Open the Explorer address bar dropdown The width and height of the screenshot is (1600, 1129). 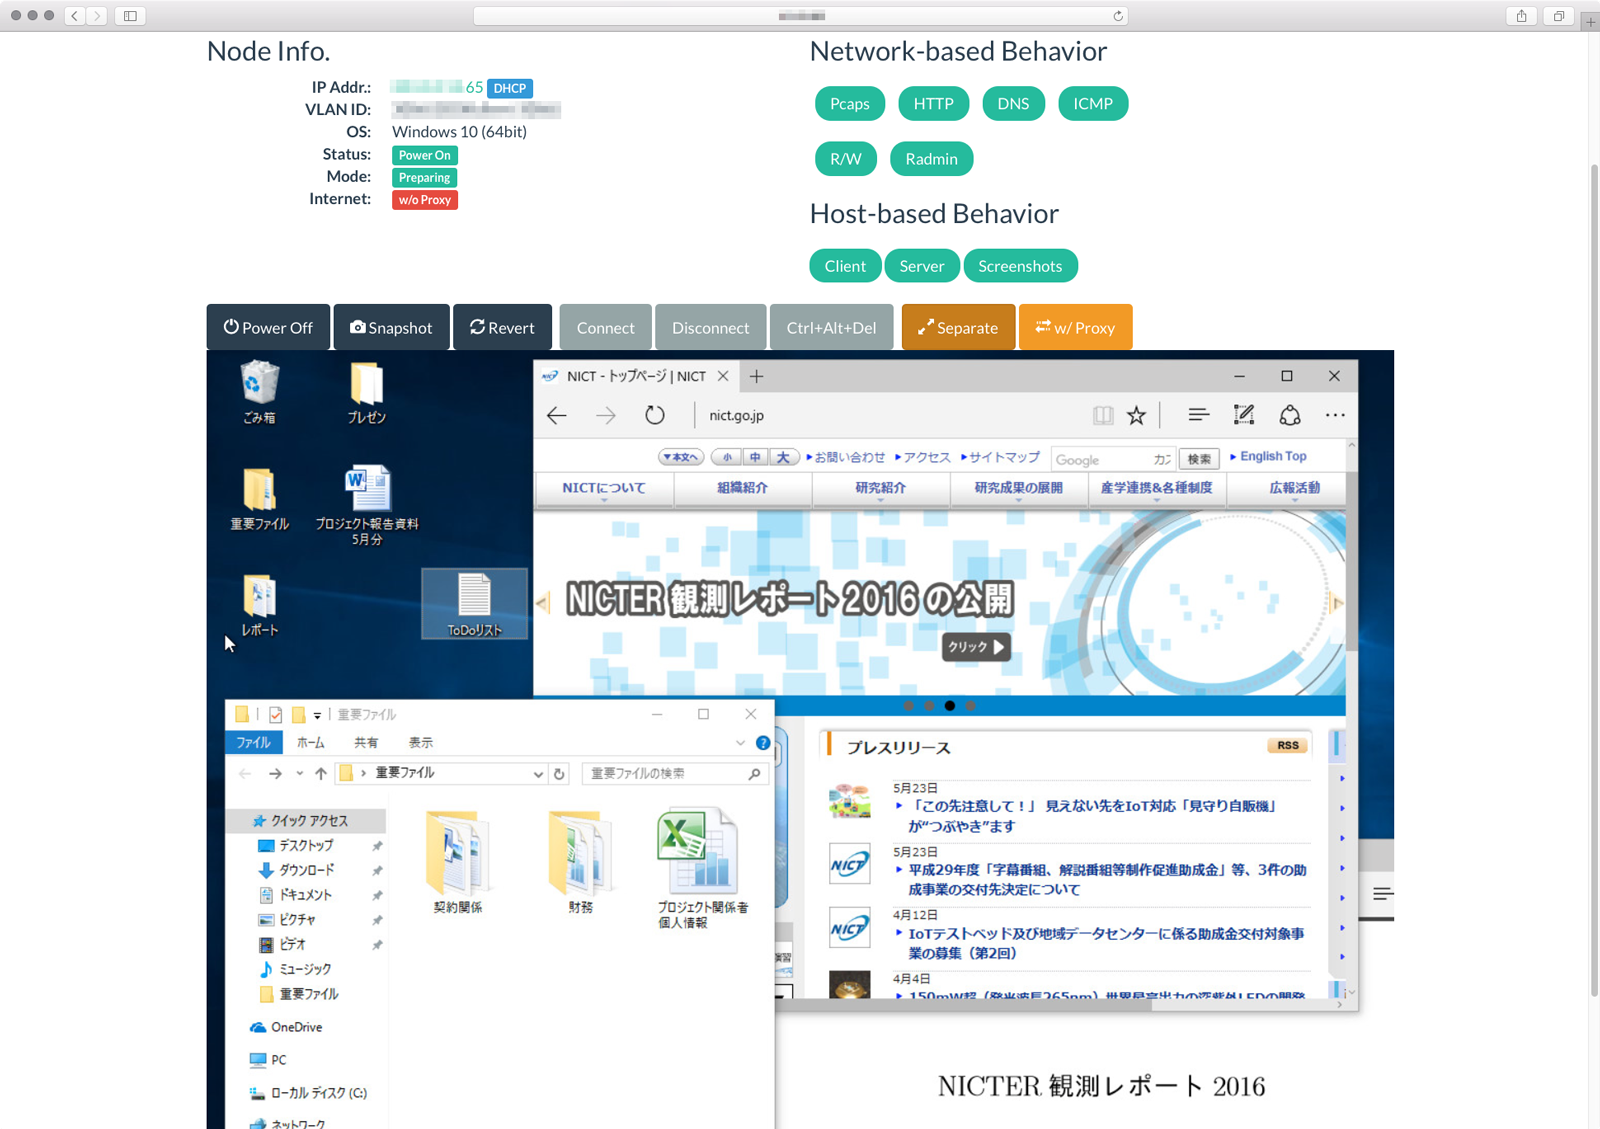[x=538, y=773]
